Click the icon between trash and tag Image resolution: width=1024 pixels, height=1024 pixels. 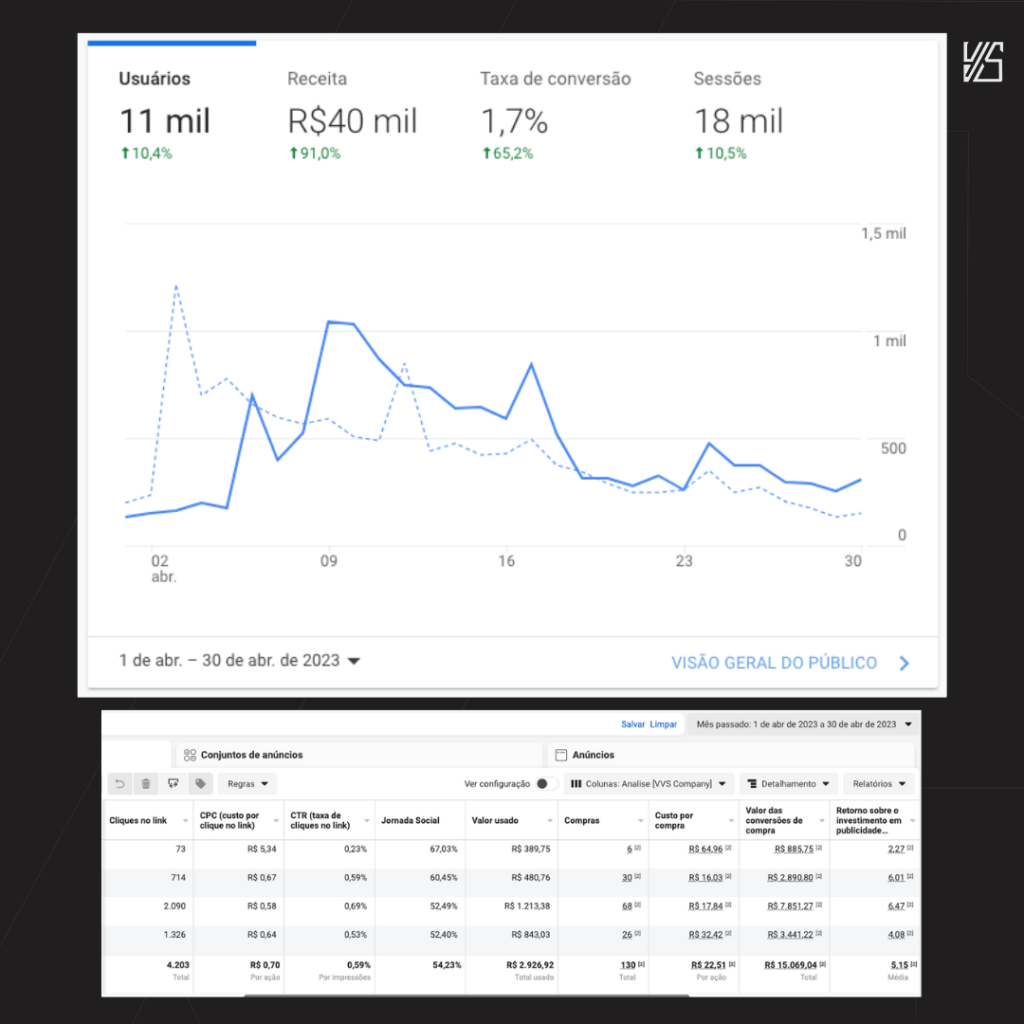[x=174, y=784]
